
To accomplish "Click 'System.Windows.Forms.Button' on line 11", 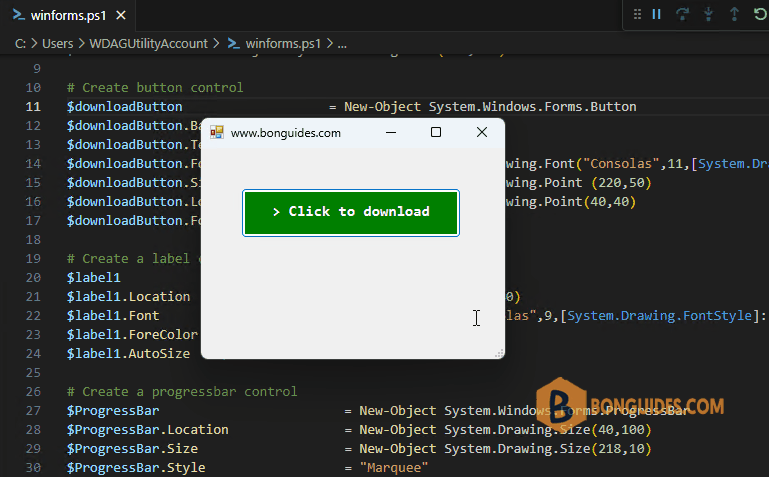I will pos(533,106).
